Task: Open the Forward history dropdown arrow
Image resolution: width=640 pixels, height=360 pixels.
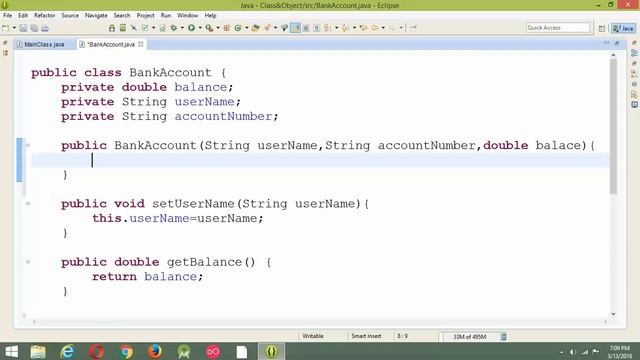Action: 401,28
